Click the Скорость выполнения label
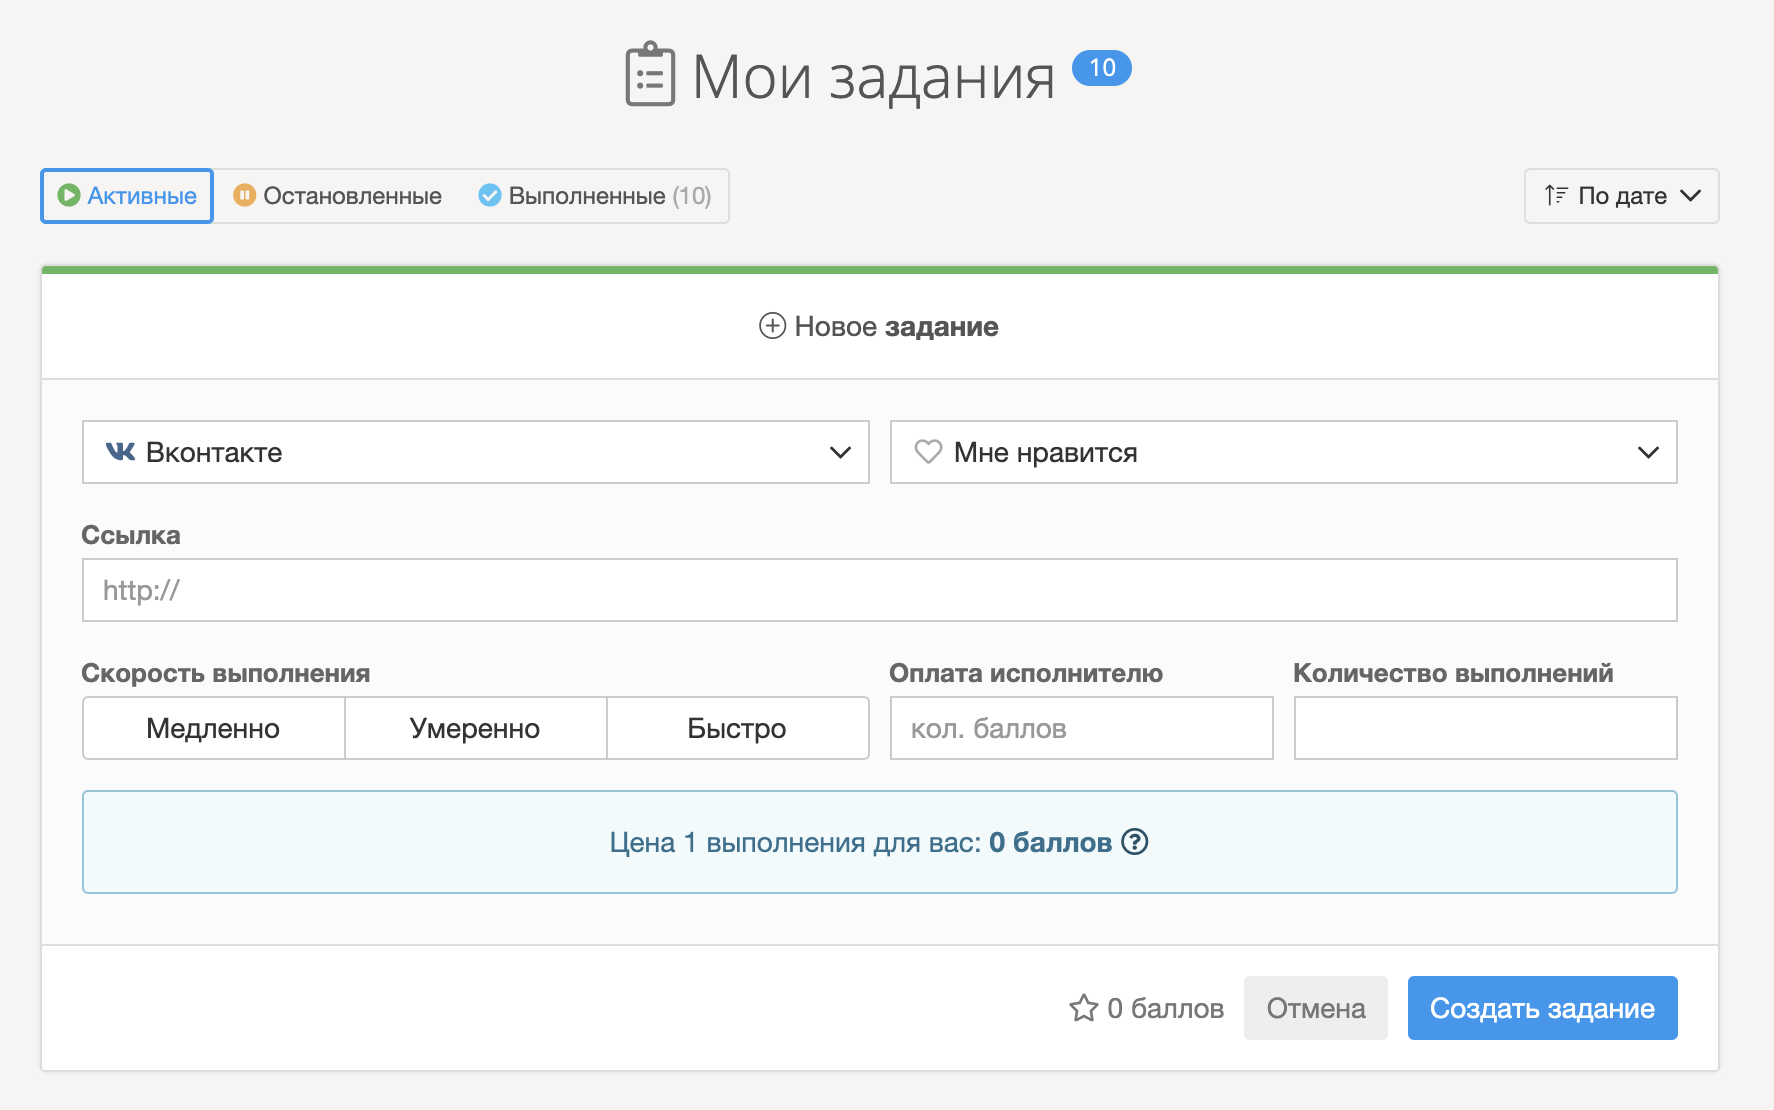Screen dimensions: 1774x1110 point(226,673)
